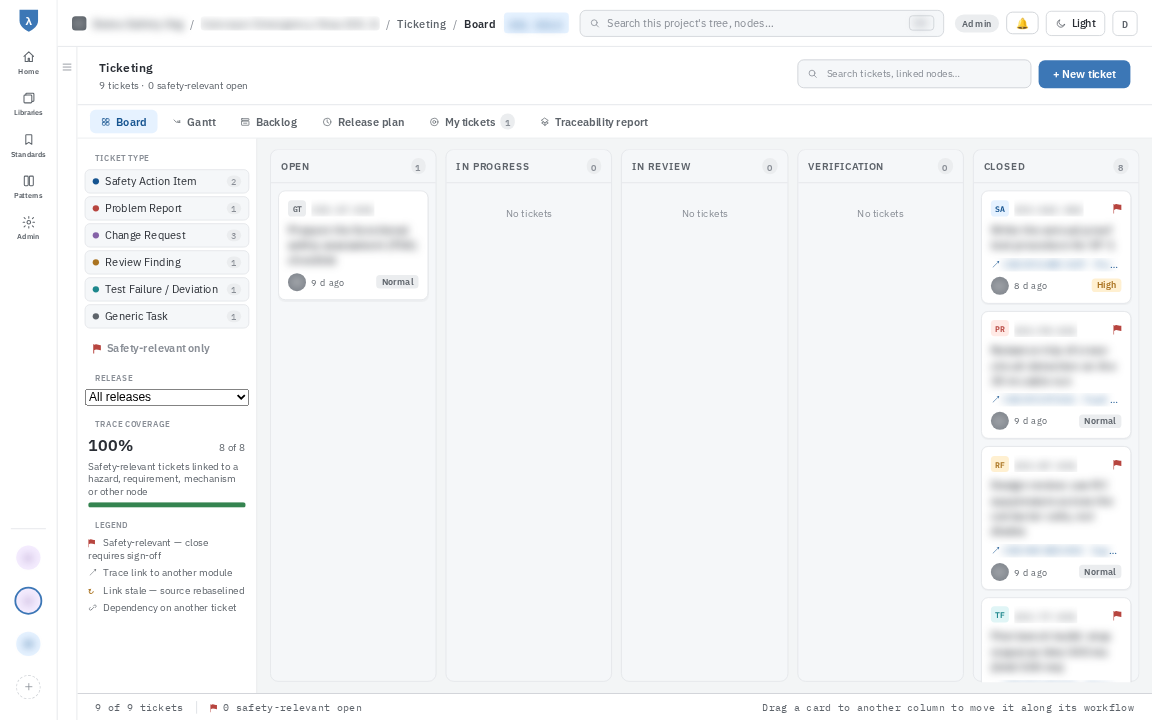Screen dimensions: 1152x720
Task: Toggle Safety-relevant only filter
Action: coord(151,348)
